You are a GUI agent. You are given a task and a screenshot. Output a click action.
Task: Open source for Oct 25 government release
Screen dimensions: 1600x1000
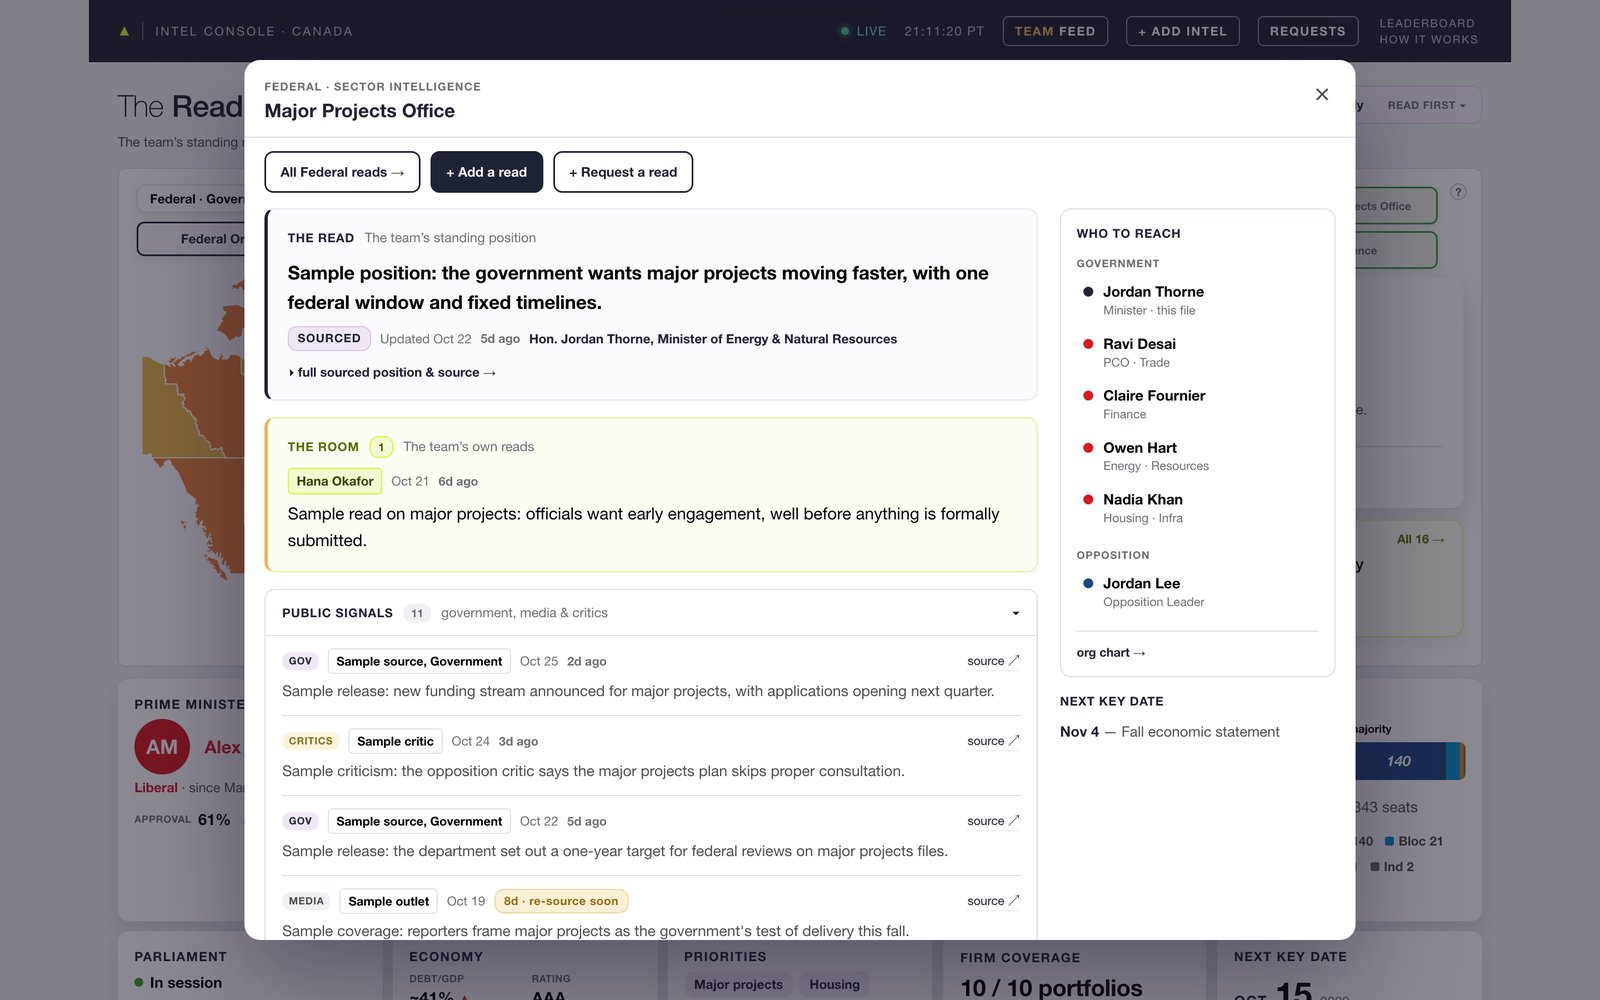(993, 661)
